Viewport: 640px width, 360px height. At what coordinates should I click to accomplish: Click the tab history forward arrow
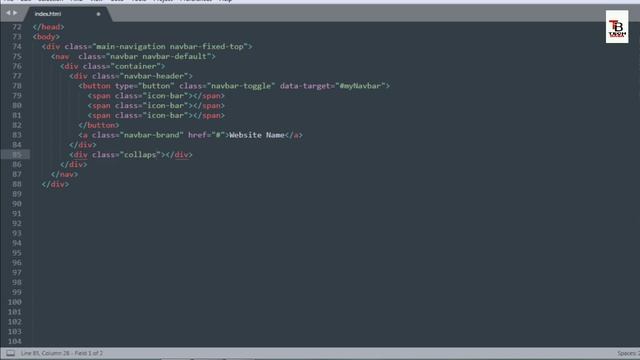tap(15, 13)
